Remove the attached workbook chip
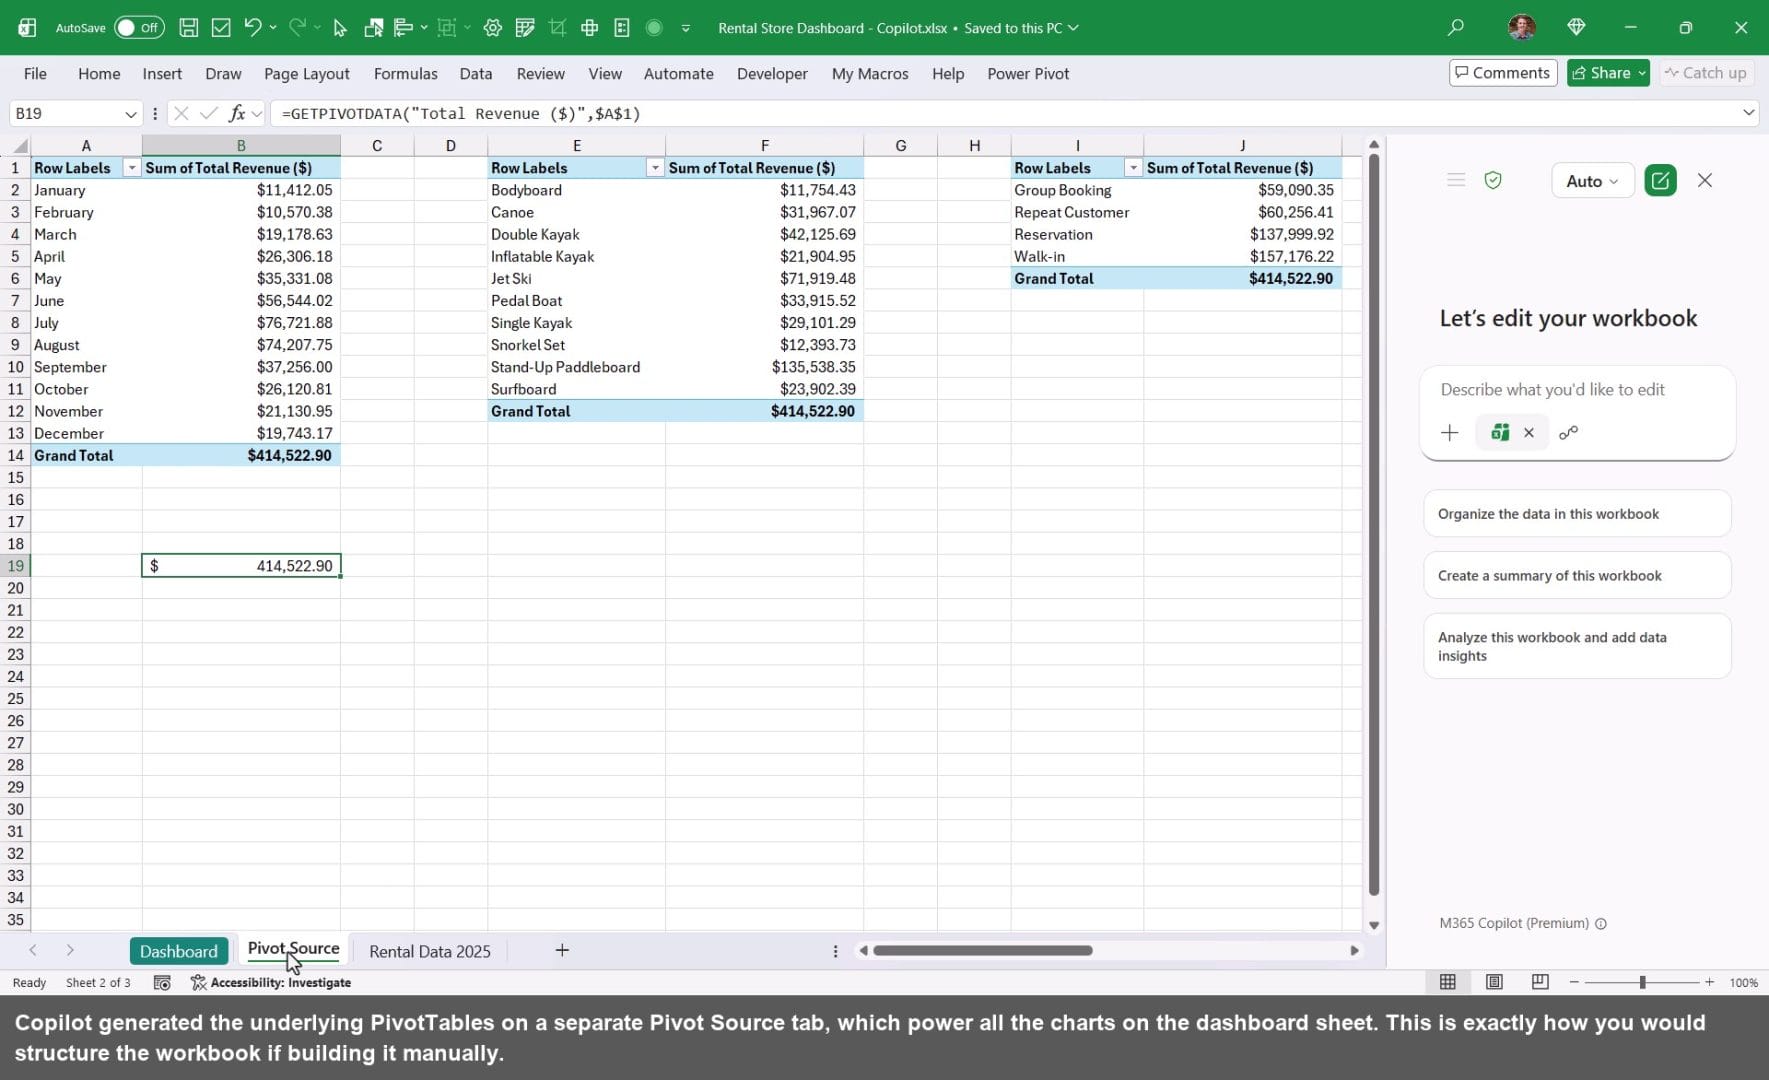This screenshot has width=1769, height=1080. click(1528, 433)
